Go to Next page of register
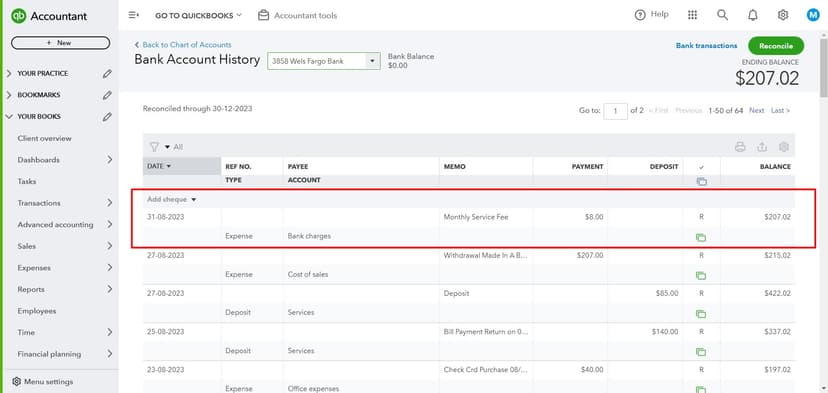The width and height of the screenshot is (828, 393). point(756,110)
